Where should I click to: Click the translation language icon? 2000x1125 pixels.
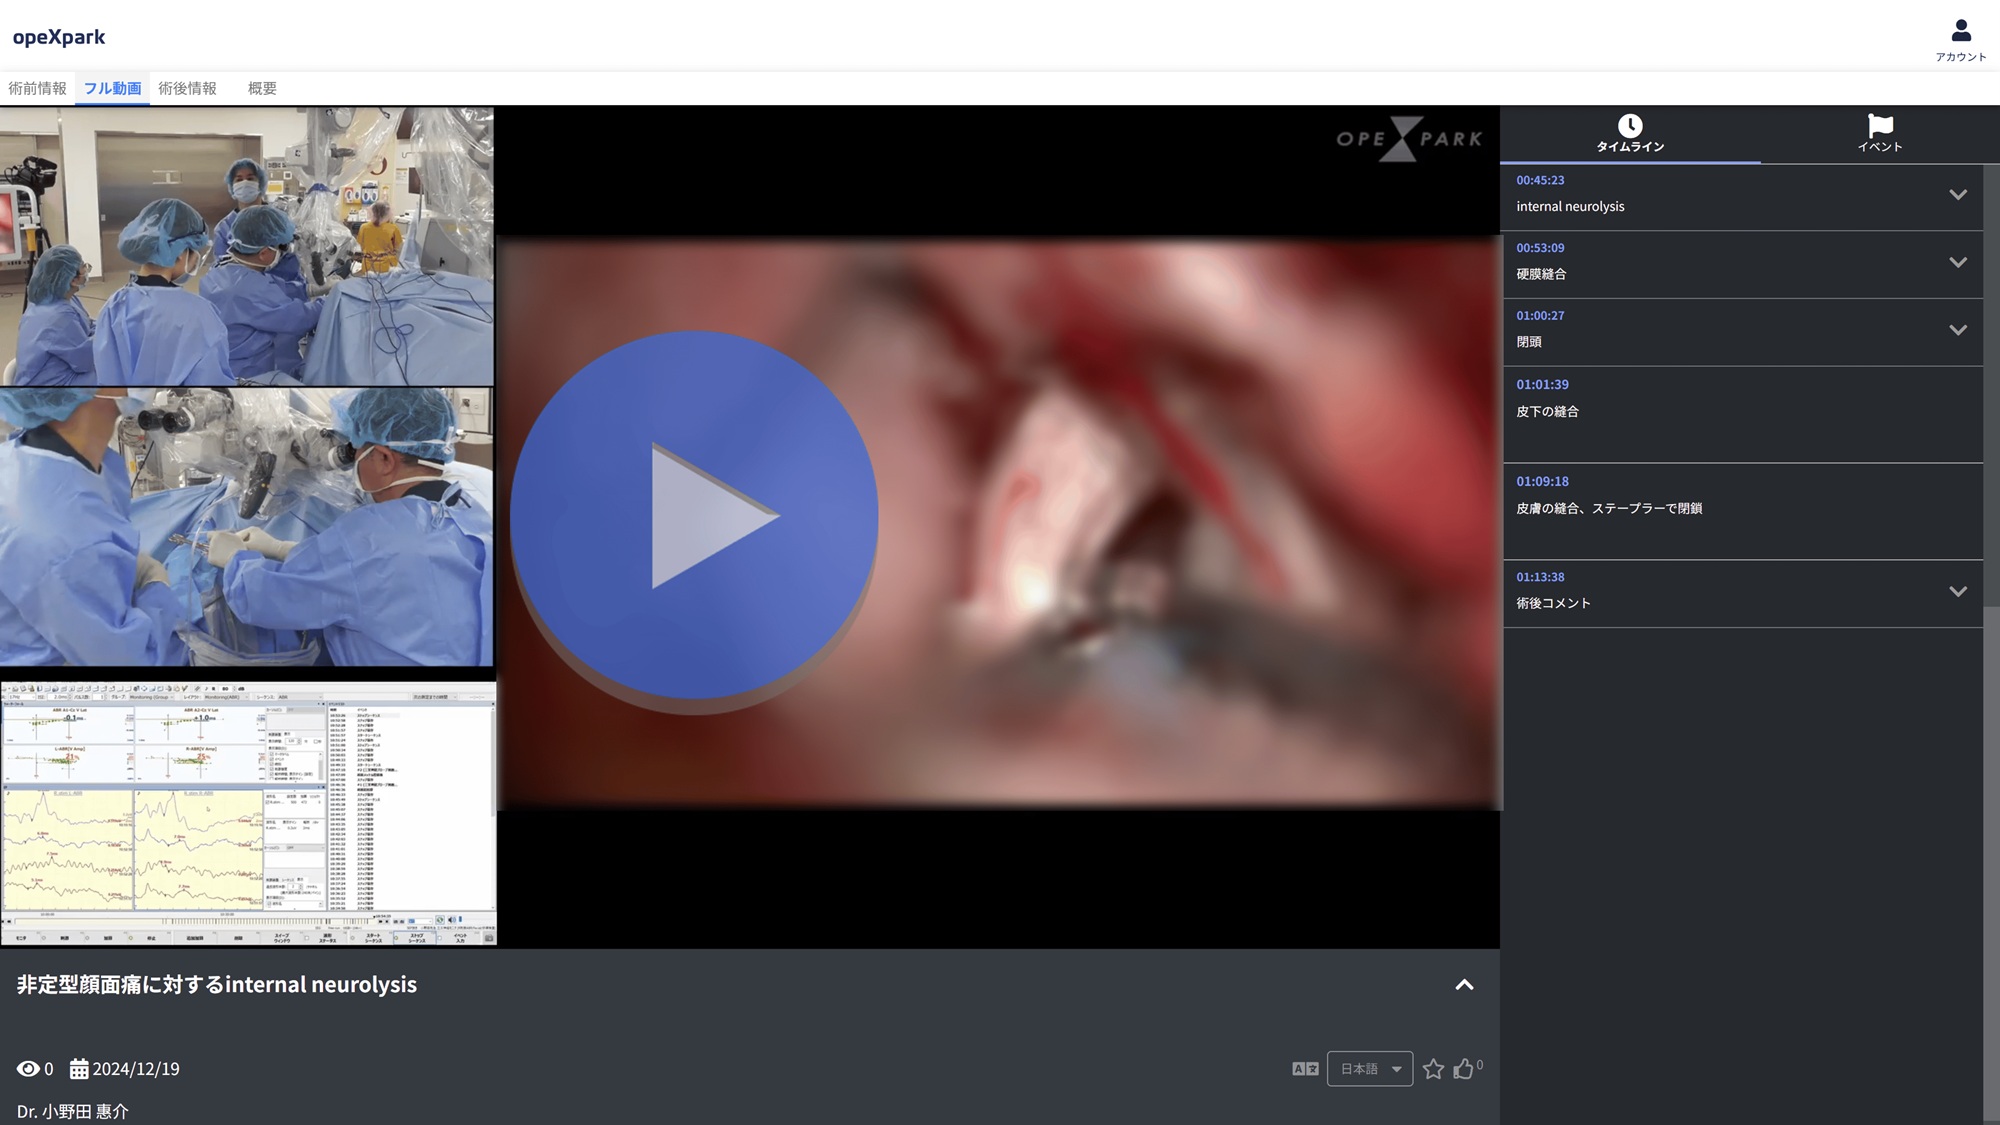click(x=1305, y=1069)
